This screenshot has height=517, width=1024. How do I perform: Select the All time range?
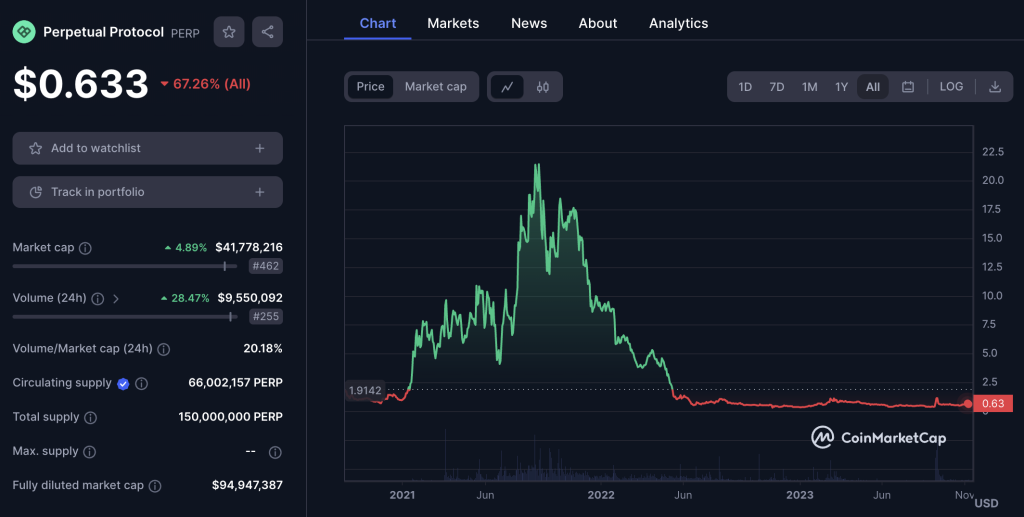point(872,87)
